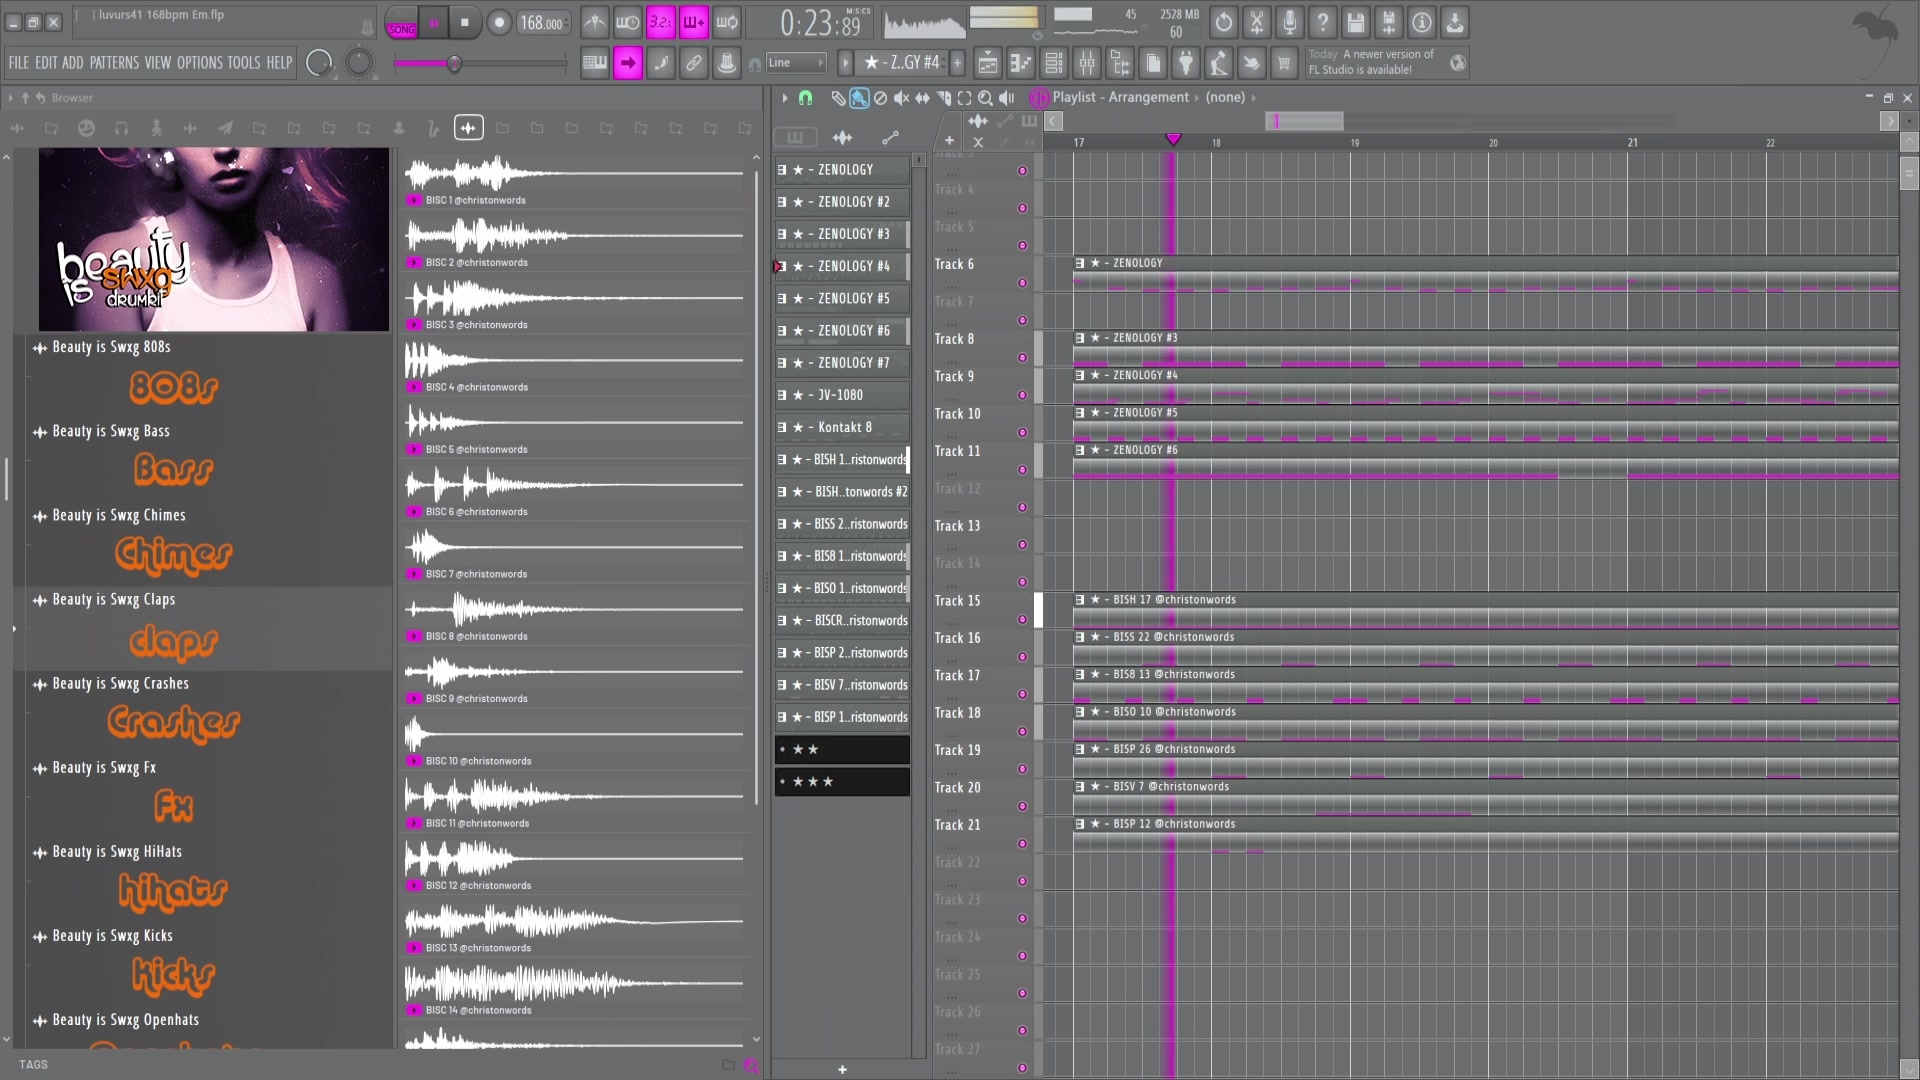Click the sample BISC 4 @christonwords
1920x1080 pixels.
point(575,367)
